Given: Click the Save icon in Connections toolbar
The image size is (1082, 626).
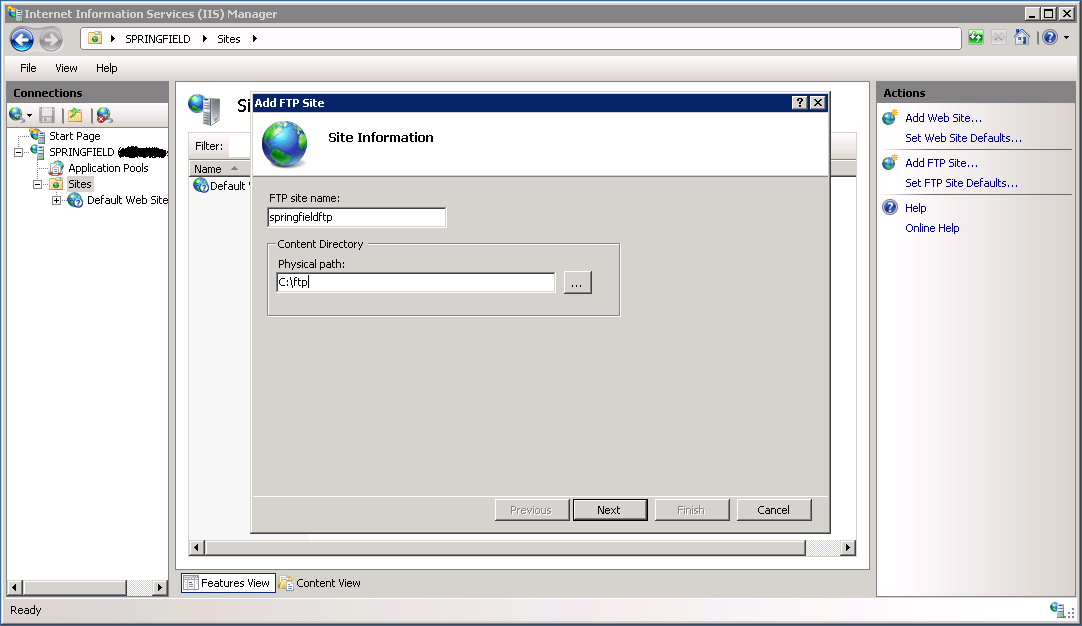Looking at the screenshot, I should pos(47,115).
